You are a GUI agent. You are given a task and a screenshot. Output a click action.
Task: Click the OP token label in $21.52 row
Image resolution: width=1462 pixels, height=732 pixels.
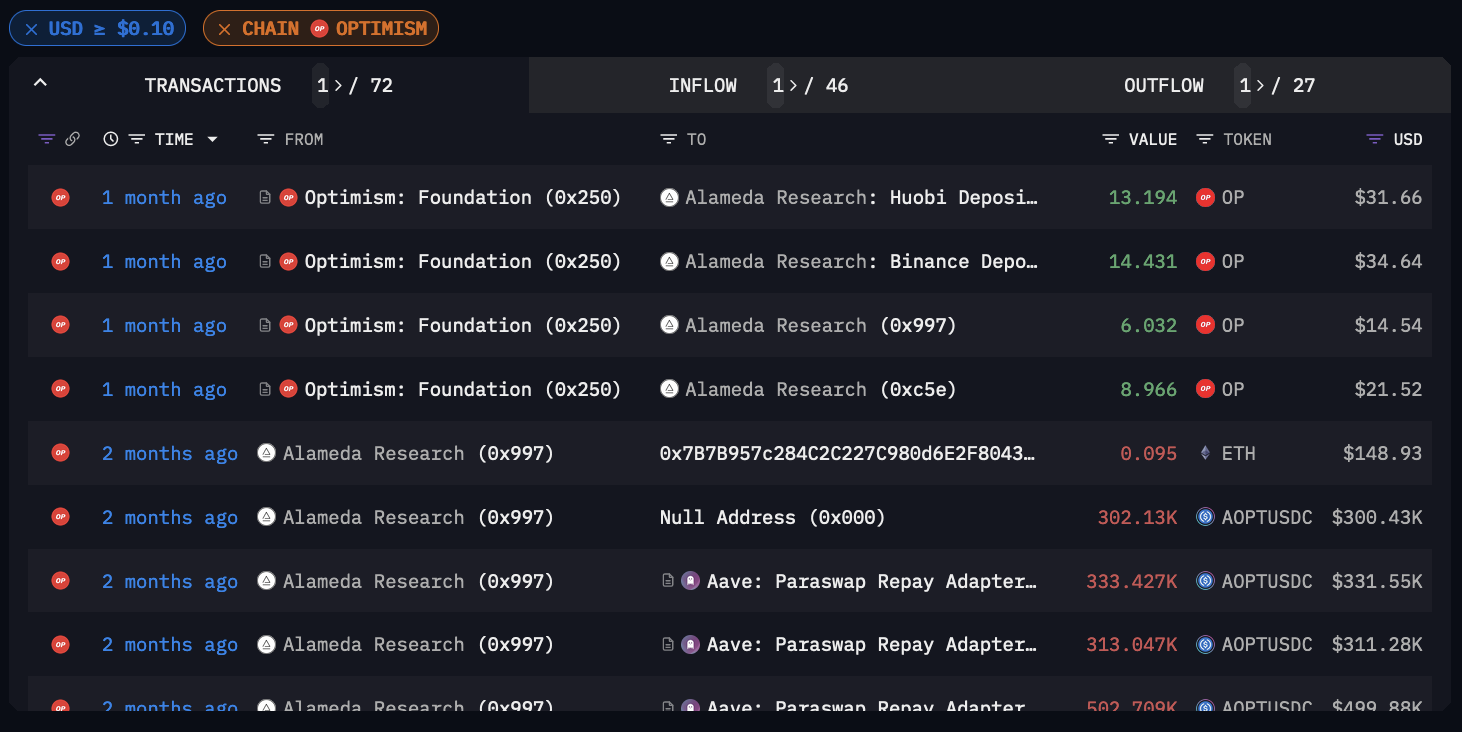click(1233, 390)
